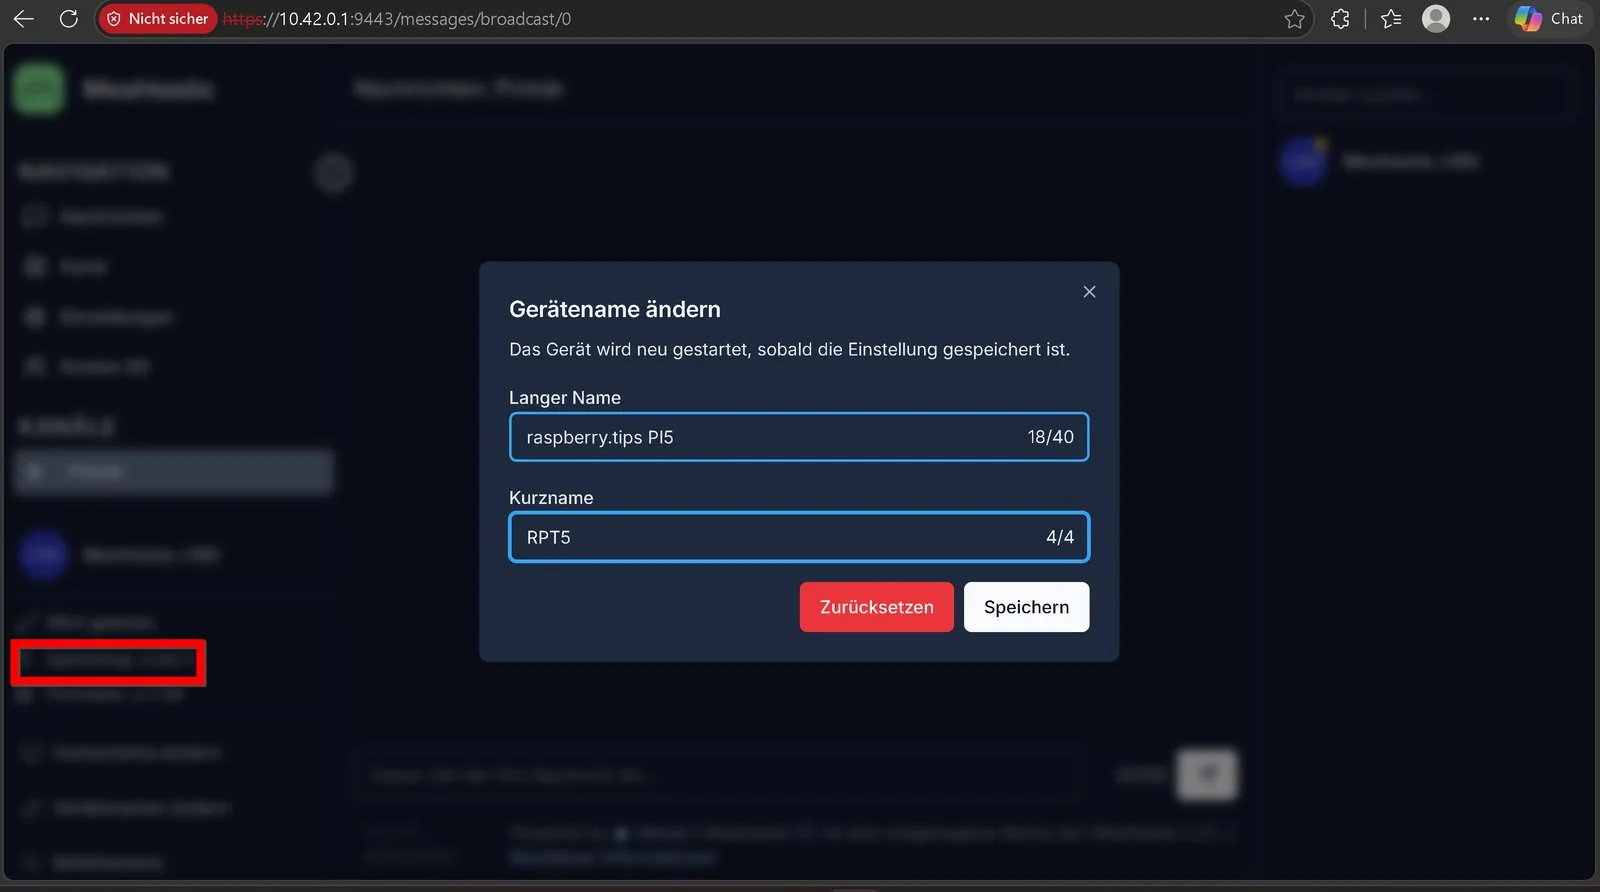The width and height of the screenshot is (1600, 892).
Task: Focus the Kurzname input field
Action: pyautogui.click(x=799, y=537)
